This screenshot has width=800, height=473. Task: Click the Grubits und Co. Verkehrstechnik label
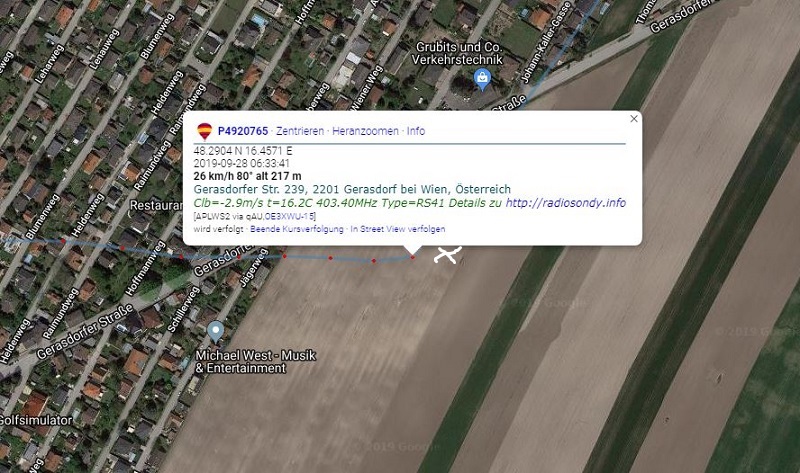pos(457,54)
